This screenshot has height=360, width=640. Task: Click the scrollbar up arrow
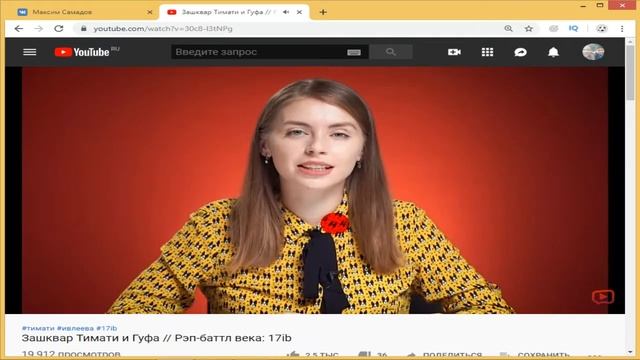[x=630, y=41]
